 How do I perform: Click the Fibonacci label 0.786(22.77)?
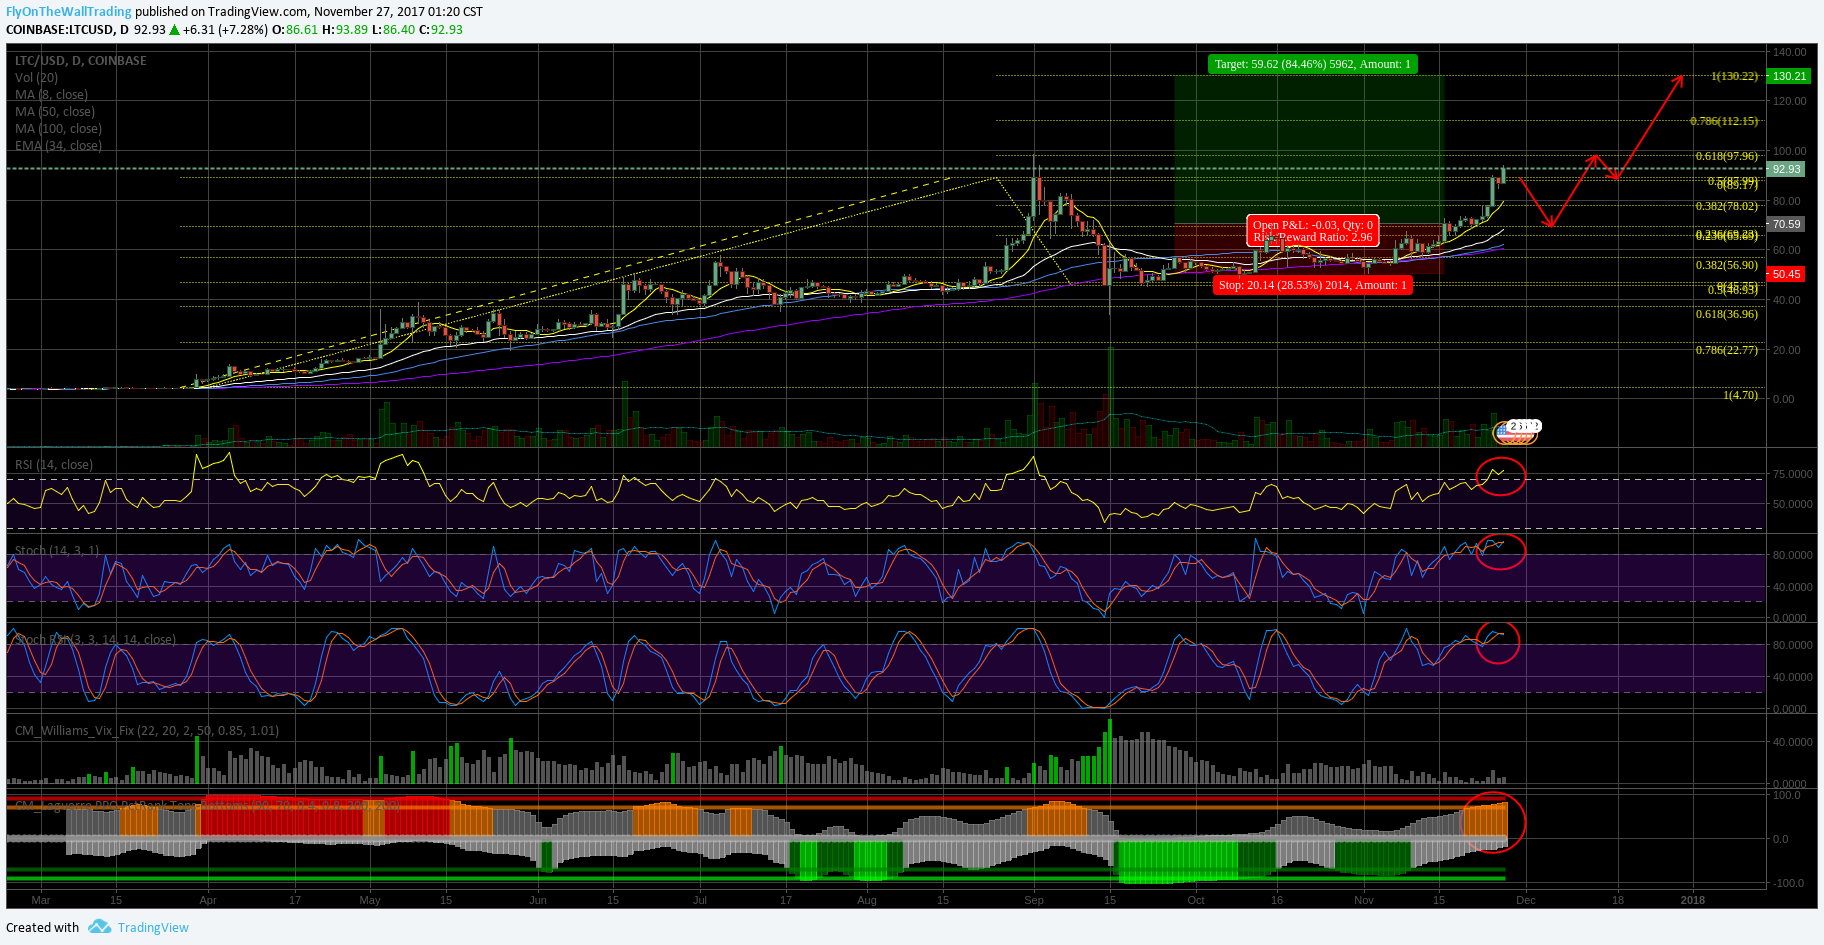1727,350
